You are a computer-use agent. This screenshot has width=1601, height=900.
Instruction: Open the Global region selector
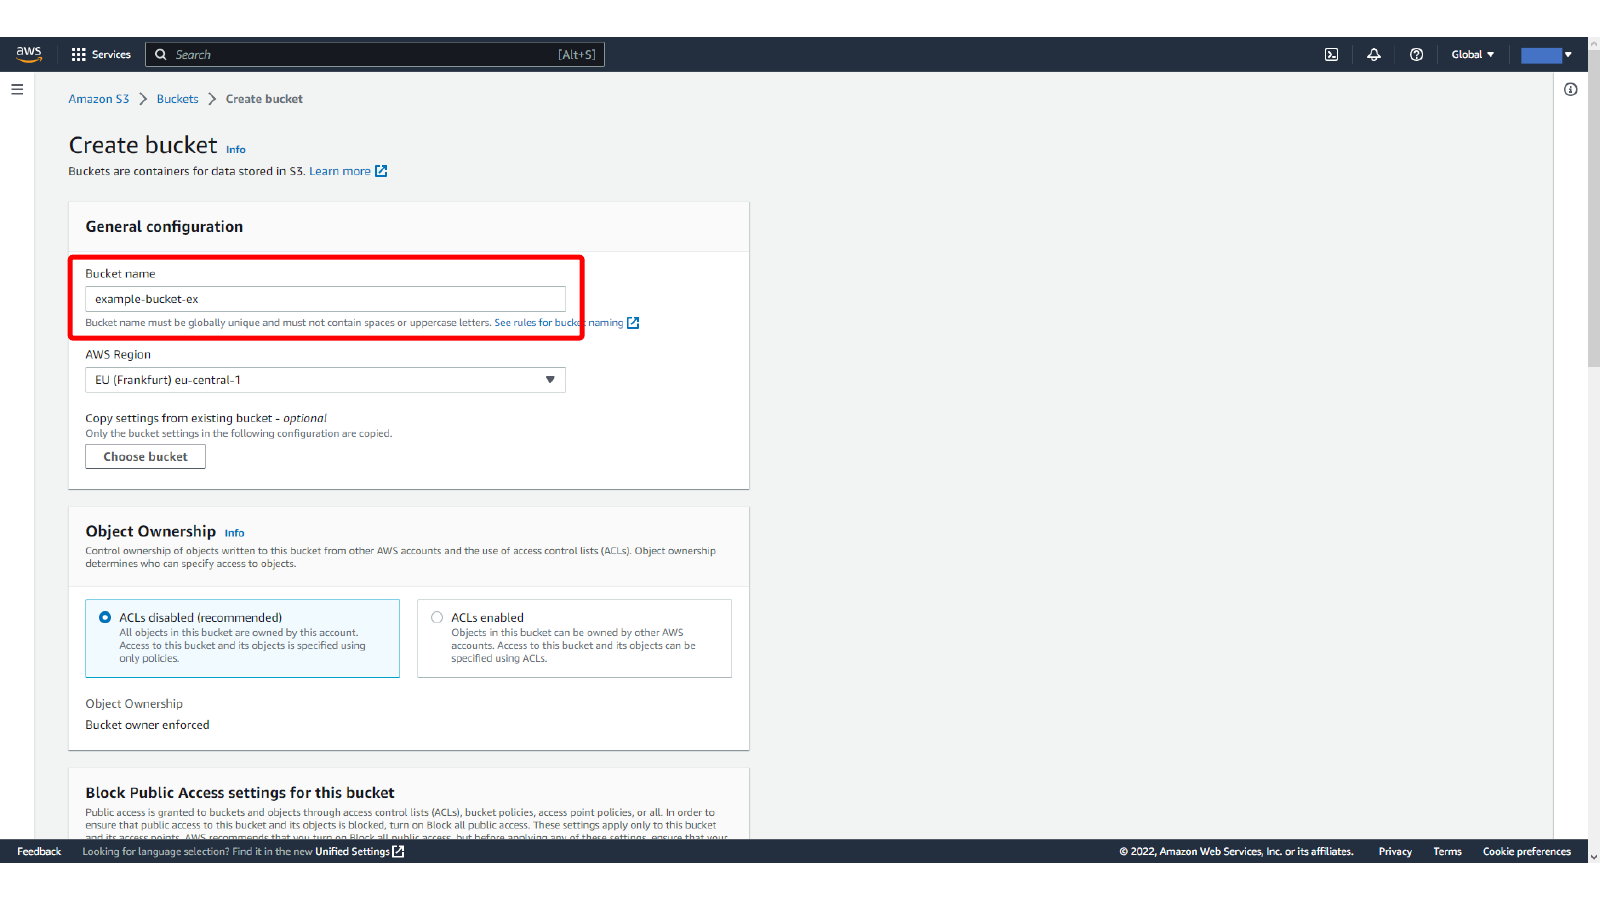click(x=1472, y=54)
